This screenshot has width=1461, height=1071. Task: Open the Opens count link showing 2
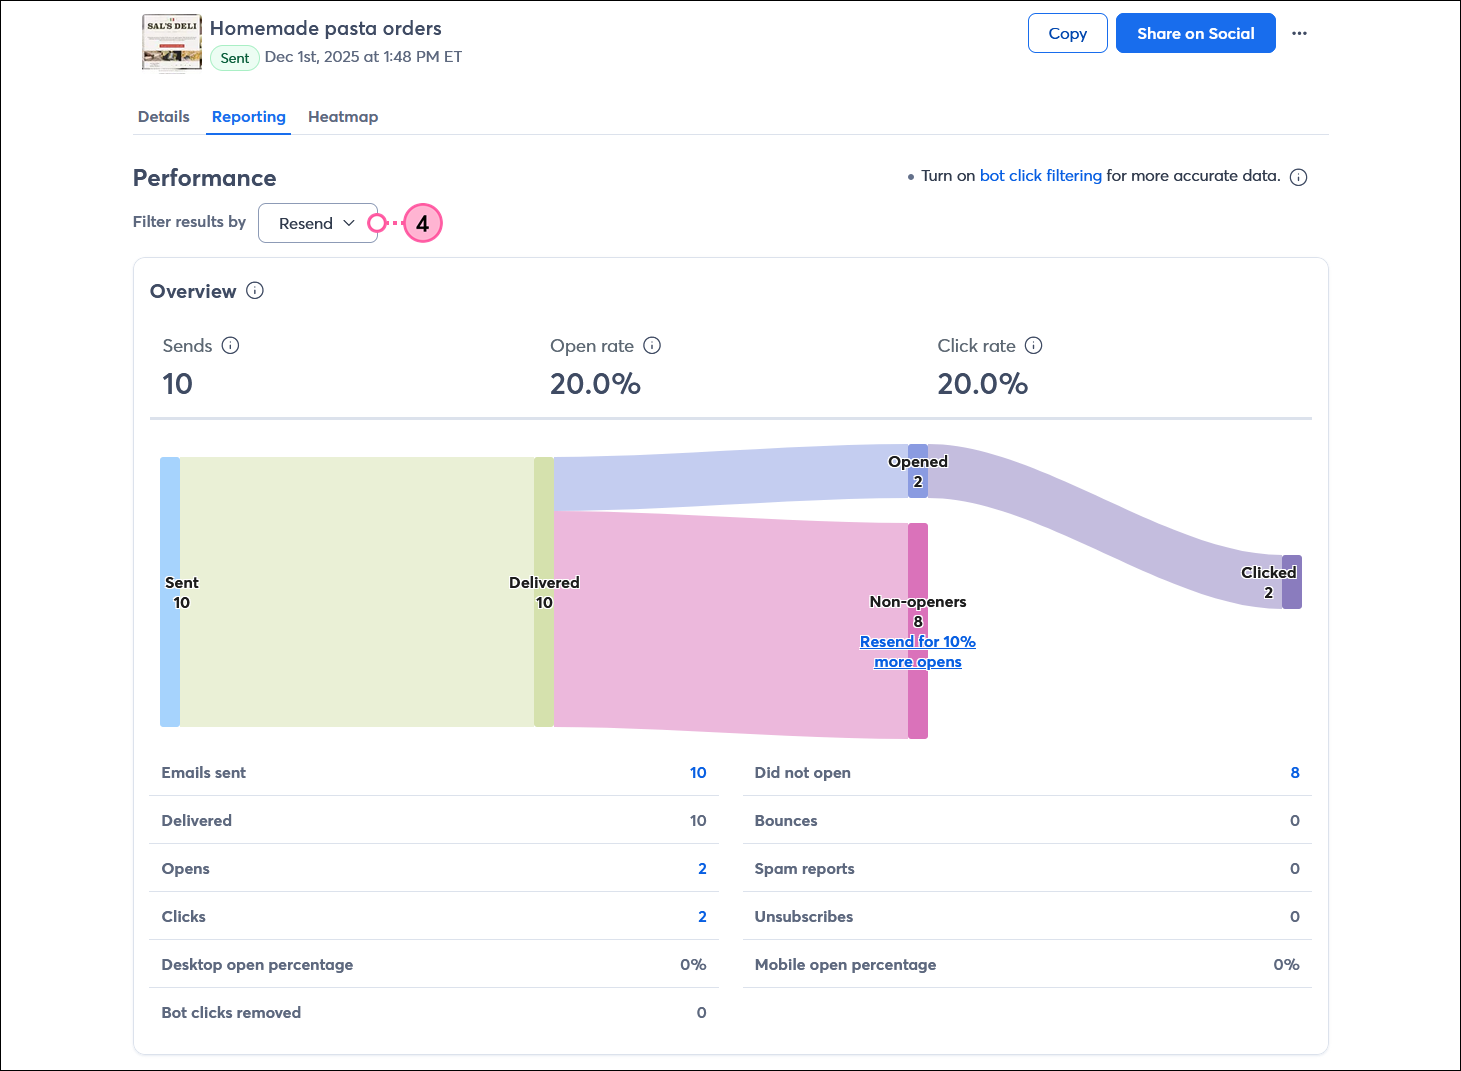click(701, 868)
